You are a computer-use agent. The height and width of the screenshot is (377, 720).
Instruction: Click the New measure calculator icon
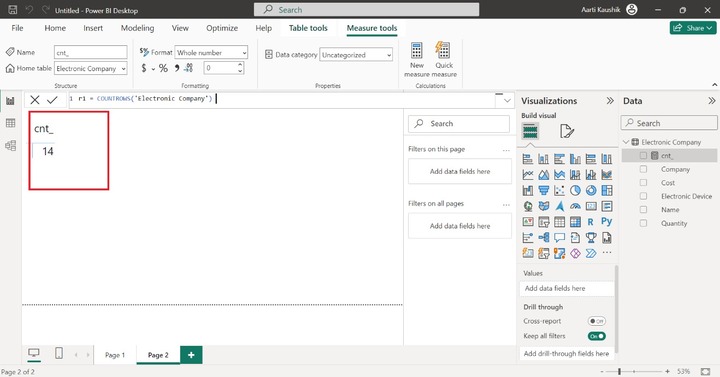click(416, 51)
